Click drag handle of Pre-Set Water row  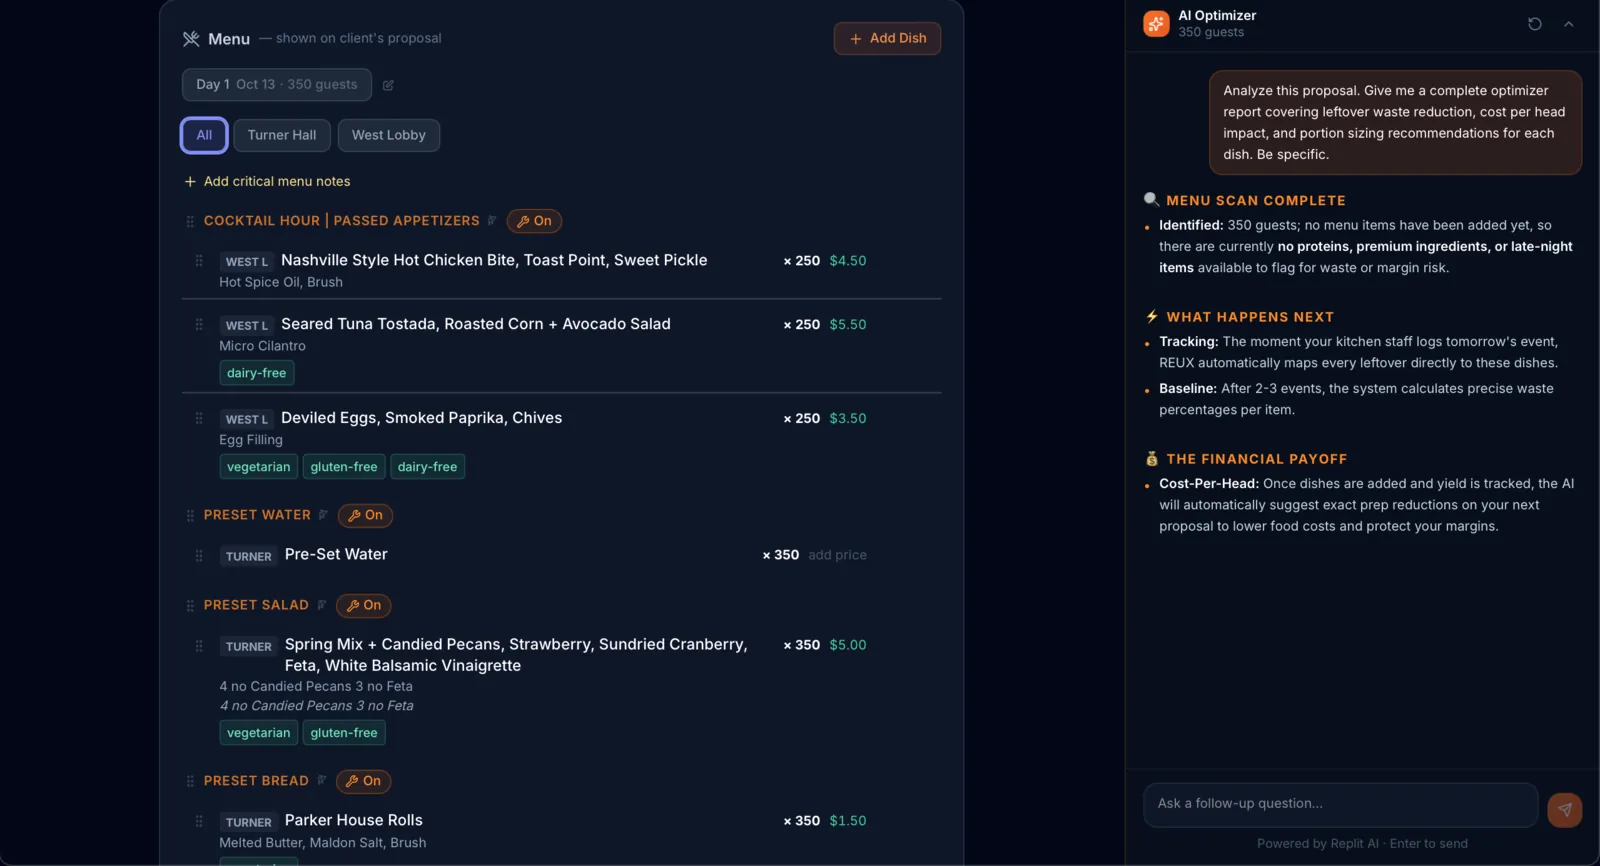(x=199, y=556)
